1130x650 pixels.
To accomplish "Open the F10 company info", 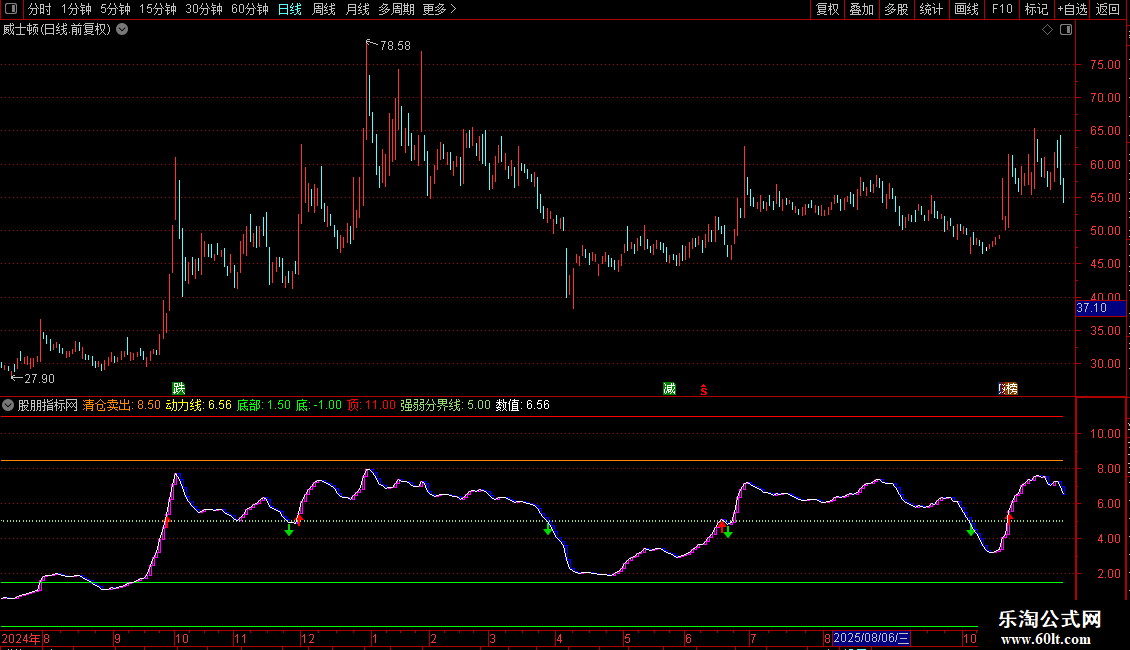I will (x=1001, y=10).
